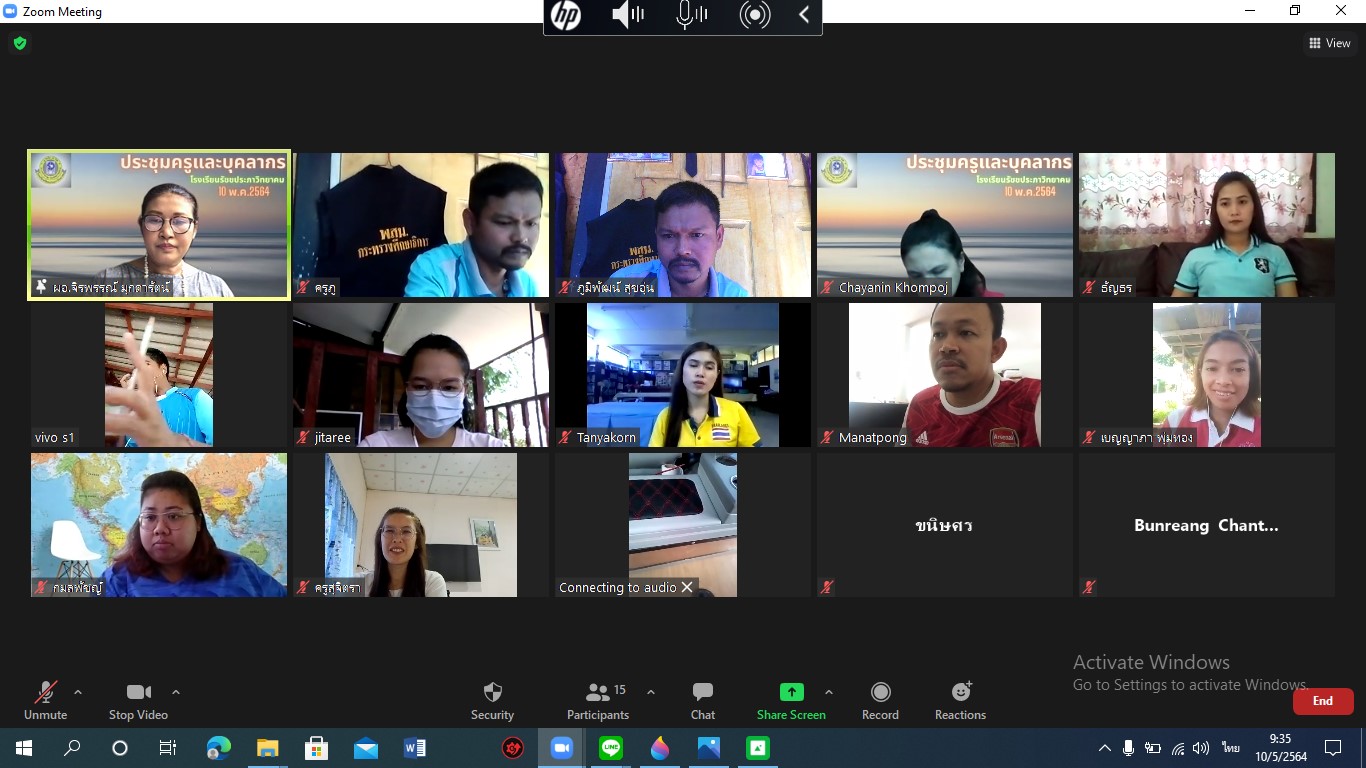The height and width of the screenshot is (768, 1366).
Task: Open the Chat panel
Action: (x=703, y=701)
